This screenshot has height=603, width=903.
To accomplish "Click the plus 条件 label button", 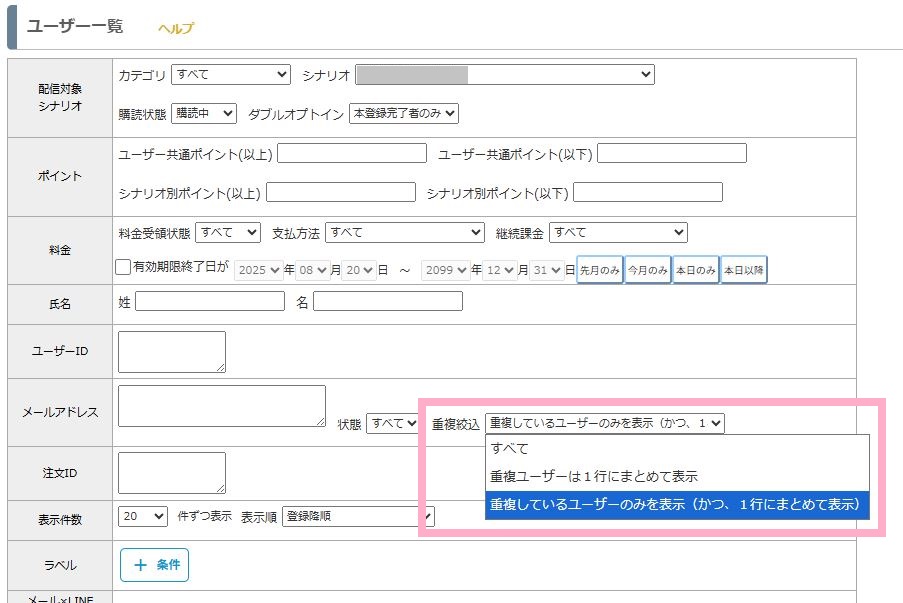I will (x=154, y=565).
